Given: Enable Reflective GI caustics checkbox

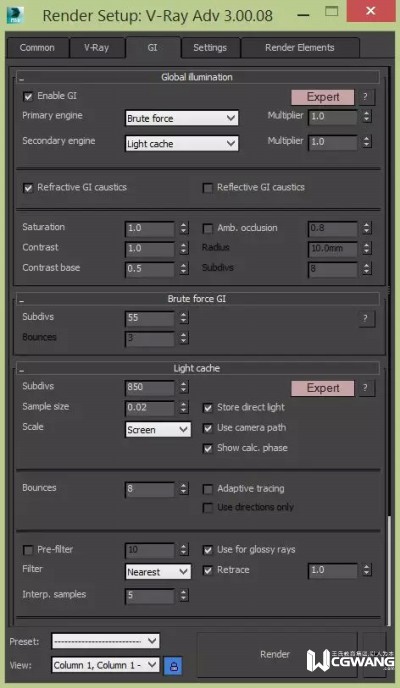Looking at the screenshot, I should (207, 188).
